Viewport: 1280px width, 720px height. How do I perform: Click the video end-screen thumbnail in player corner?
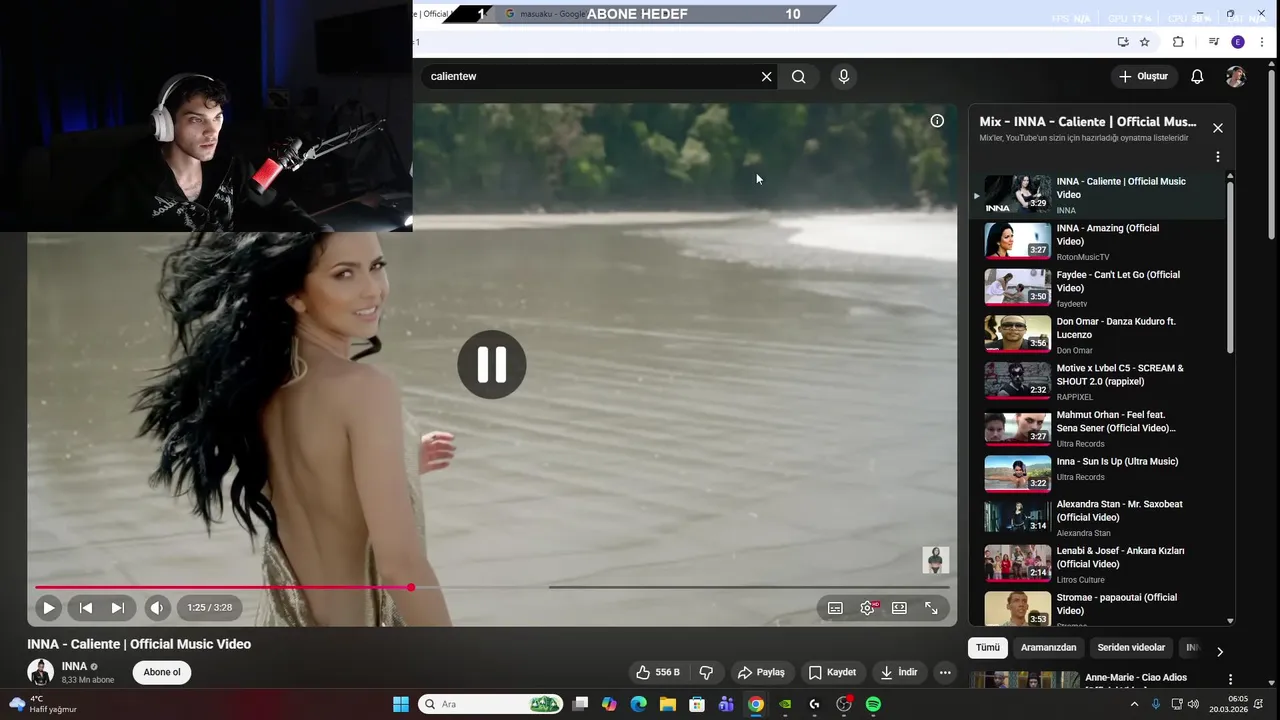pos(936,560)
